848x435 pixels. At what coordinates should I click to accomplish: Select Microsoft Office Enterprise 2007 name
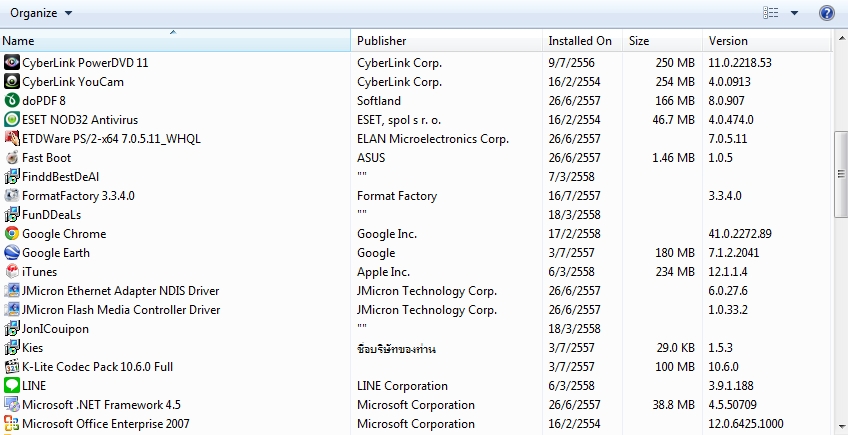pos(106,424)
